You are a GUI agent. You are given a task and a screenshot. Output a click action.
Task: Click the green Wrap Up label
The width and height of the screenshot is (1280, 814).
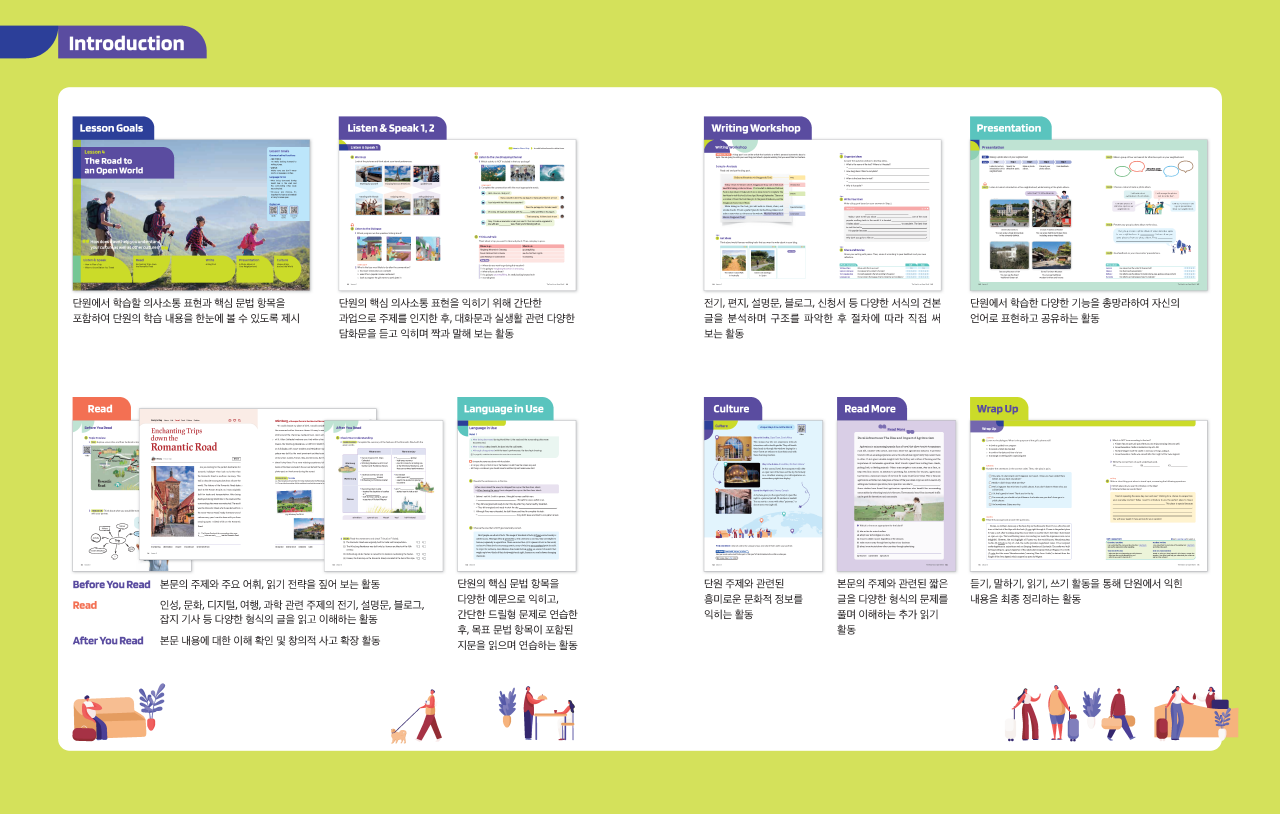point(998,408)
